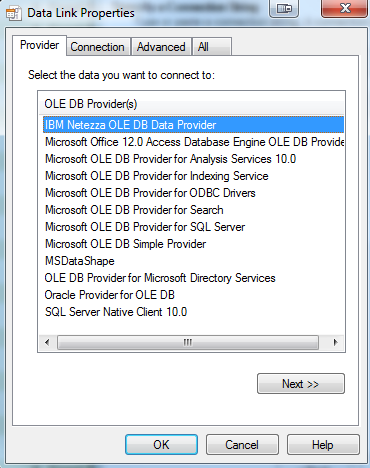Open the Advanced tab
This screenshot has width=370, height=468.
click(161, 47)
